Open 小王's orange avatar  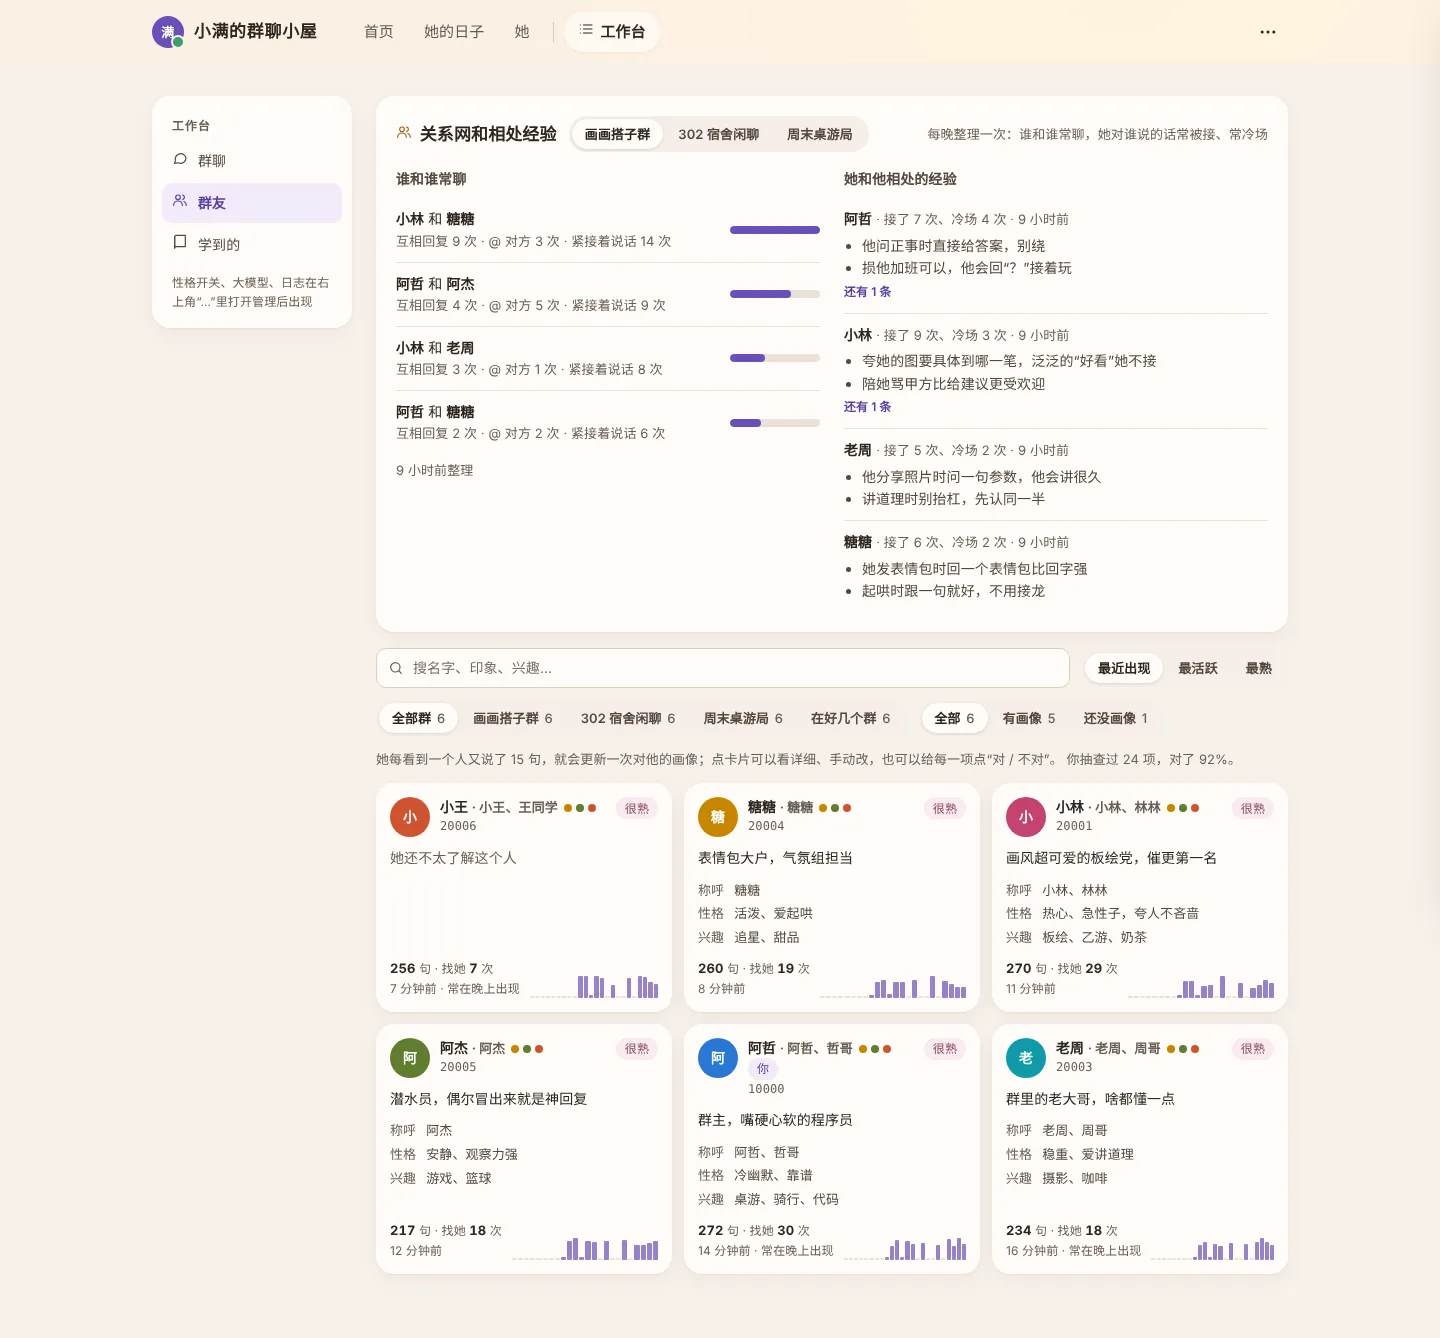(410, 817)
